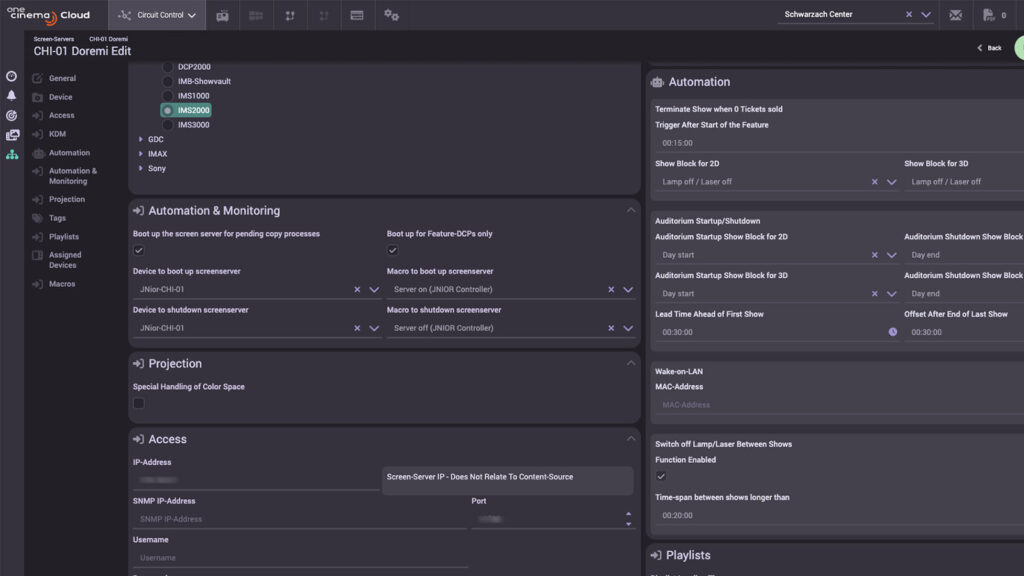Enable Special Handling of Color Space checkbox

pyautogui.click(x=139, y=403)
